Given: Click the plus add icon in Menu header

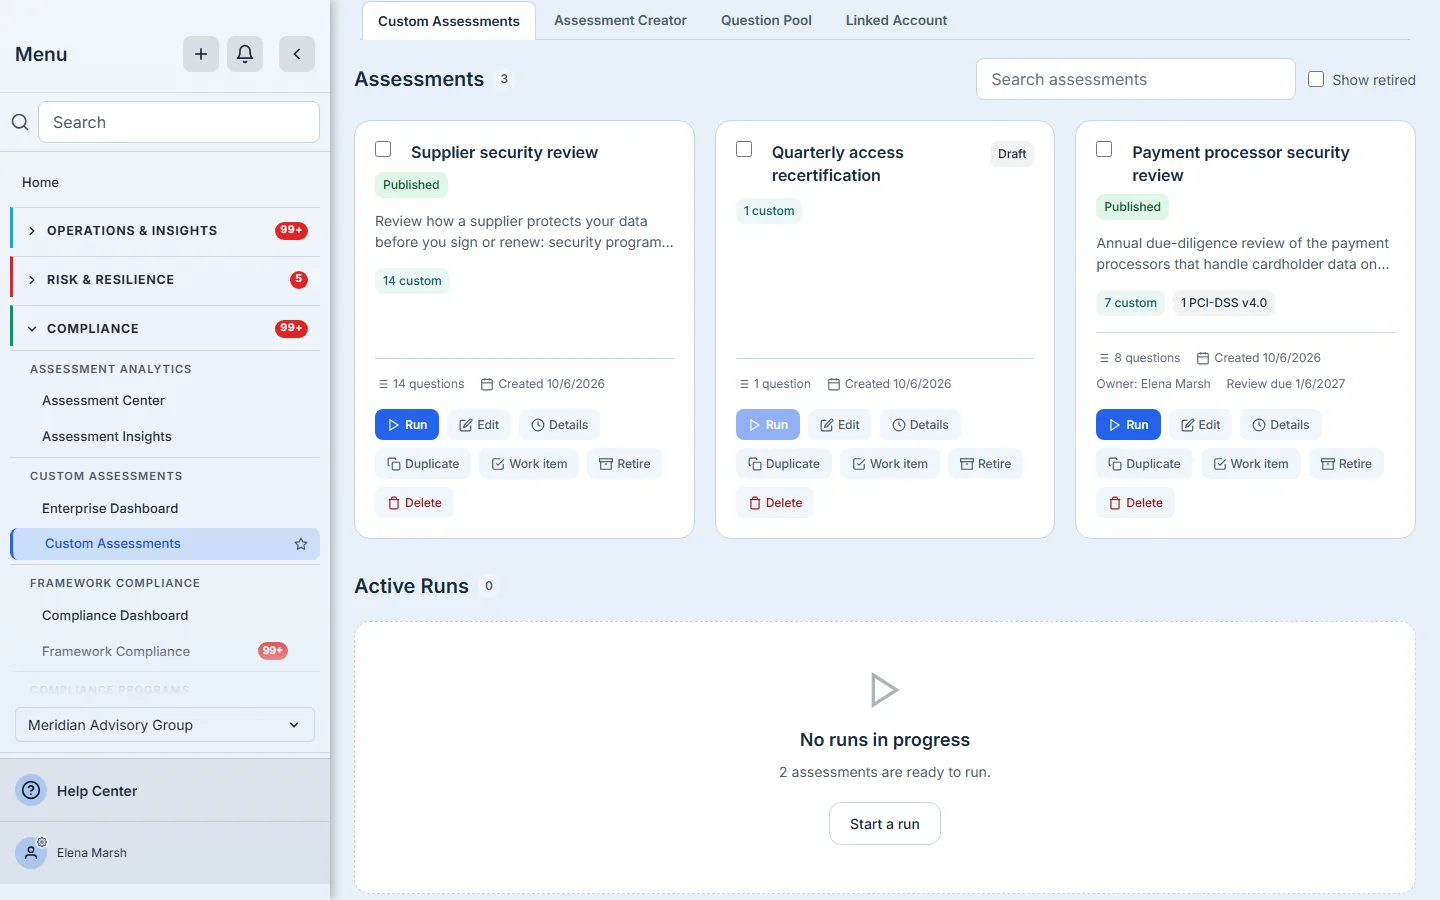Looking at the screenshot, I should 201,54.
